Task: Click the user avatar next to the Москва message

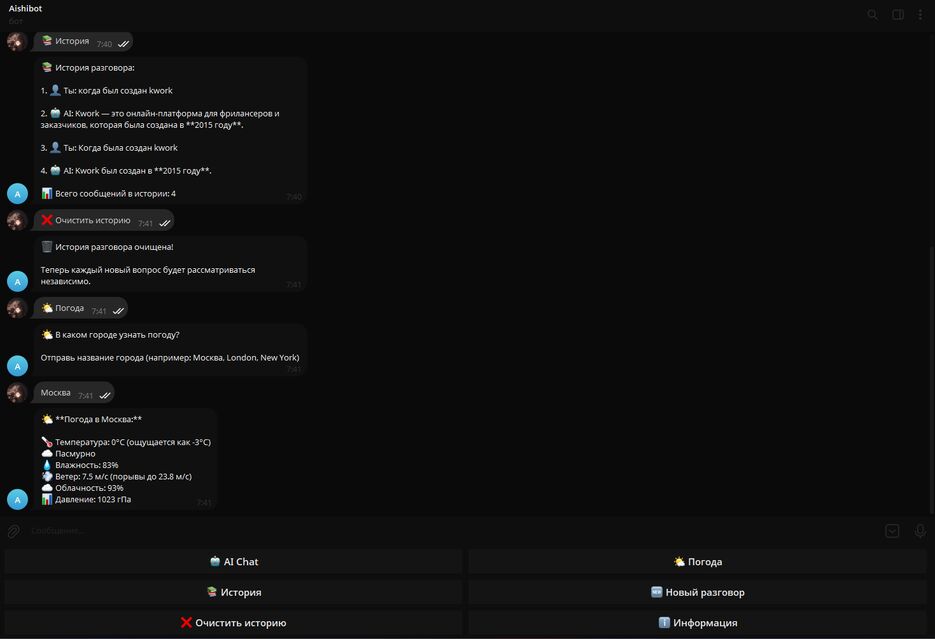Action: (x=17, y=393)
